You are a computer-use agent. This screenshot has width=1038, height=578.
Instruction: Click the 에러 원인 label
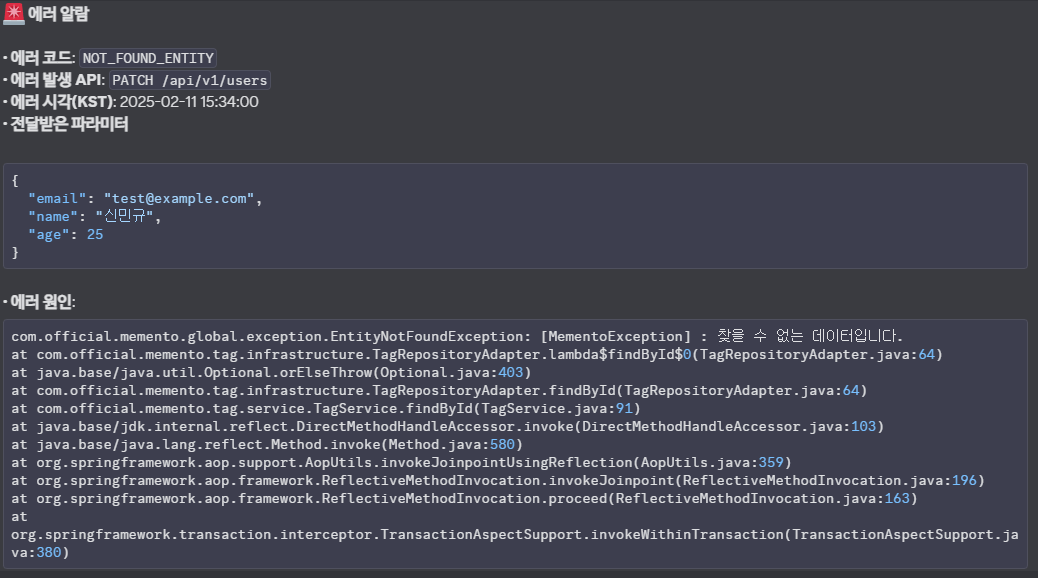point(41,302)
